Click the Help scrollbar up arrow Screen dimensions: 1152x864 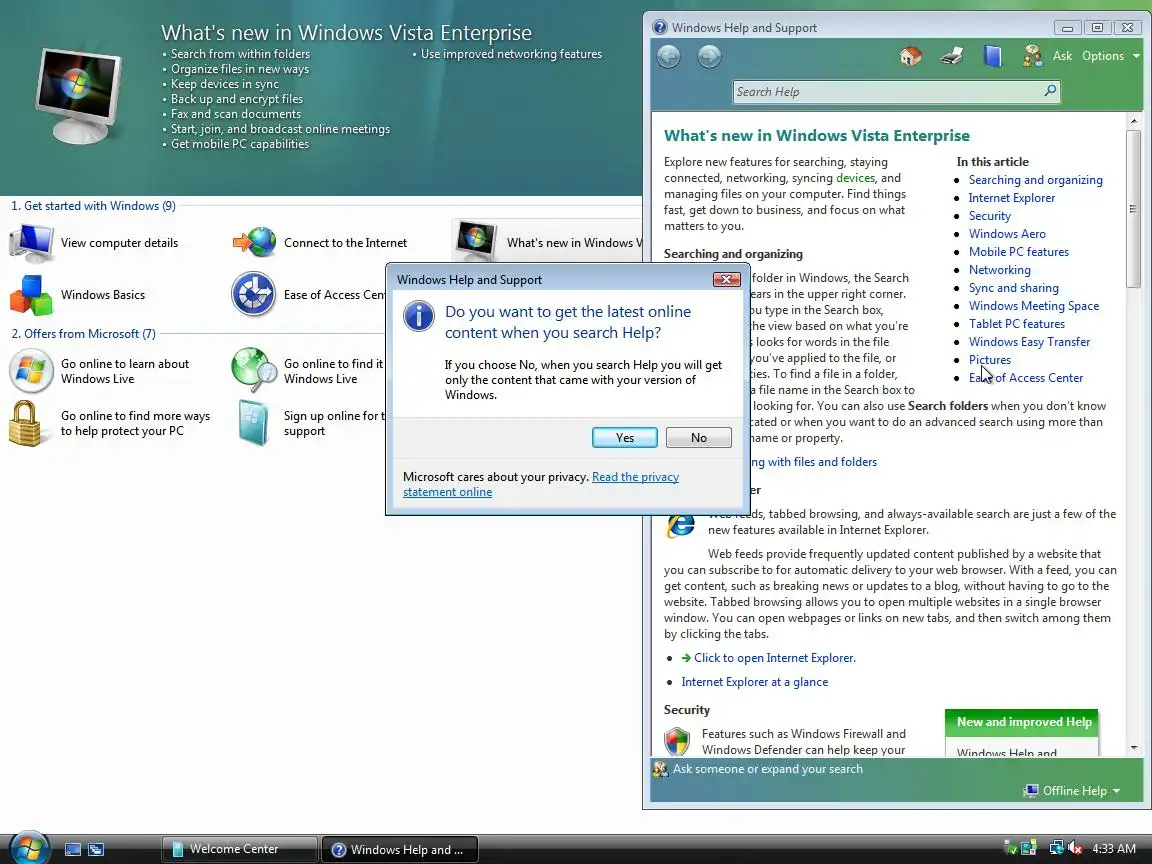pyautogui.click(x=1134, y=120)
